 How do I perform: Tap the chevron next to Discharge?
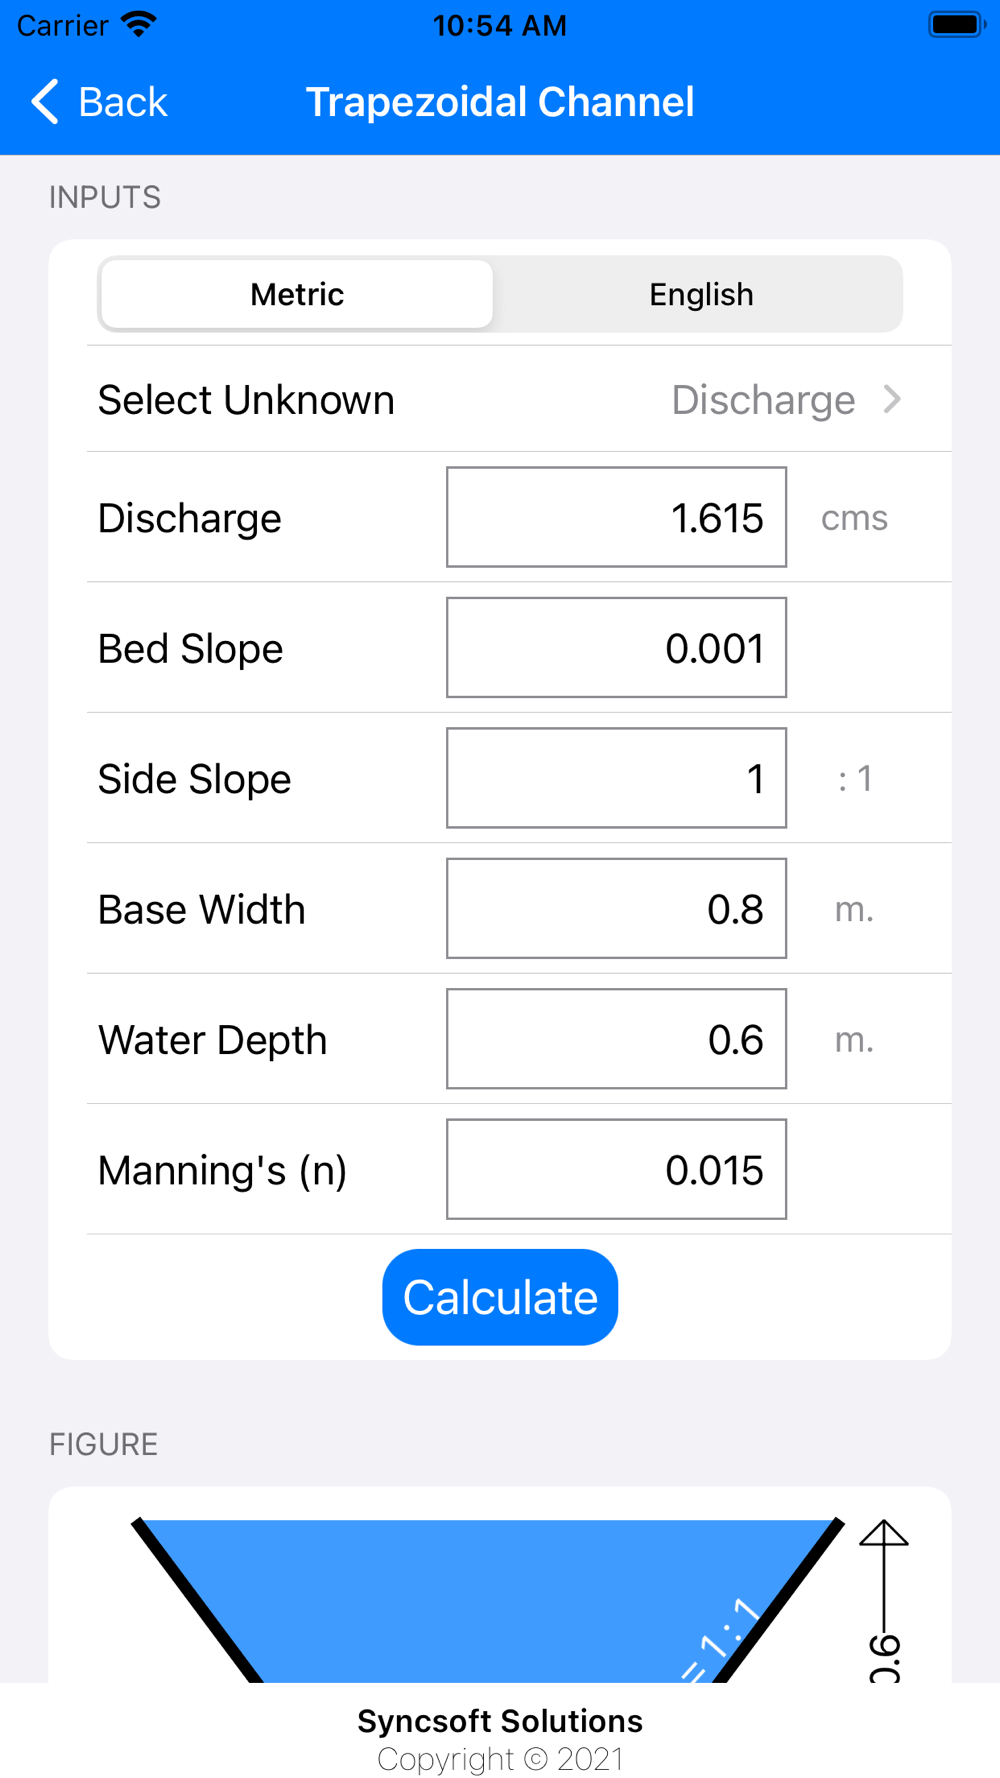coord(893,400)
